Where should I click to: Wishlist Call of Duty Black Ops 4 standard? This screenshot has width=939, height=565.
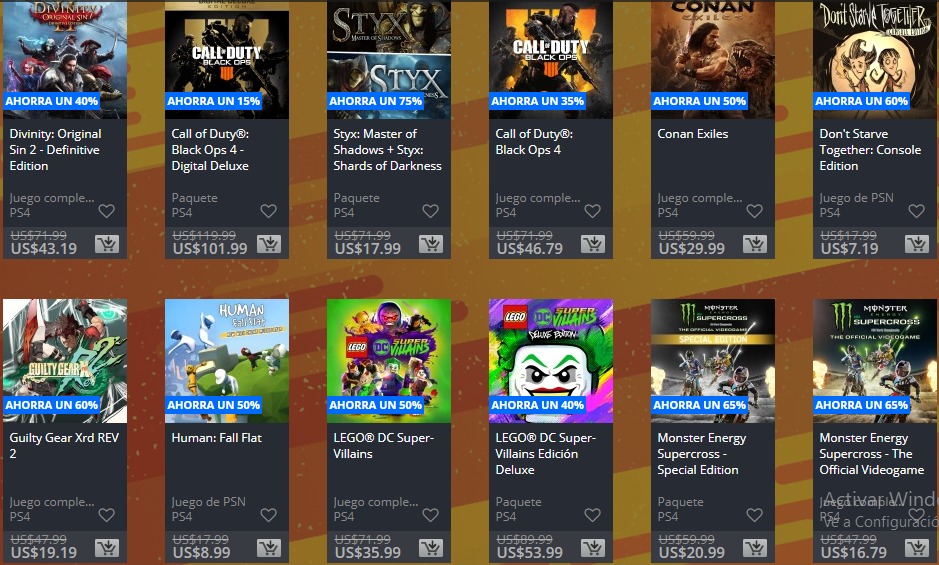(593, 211)
